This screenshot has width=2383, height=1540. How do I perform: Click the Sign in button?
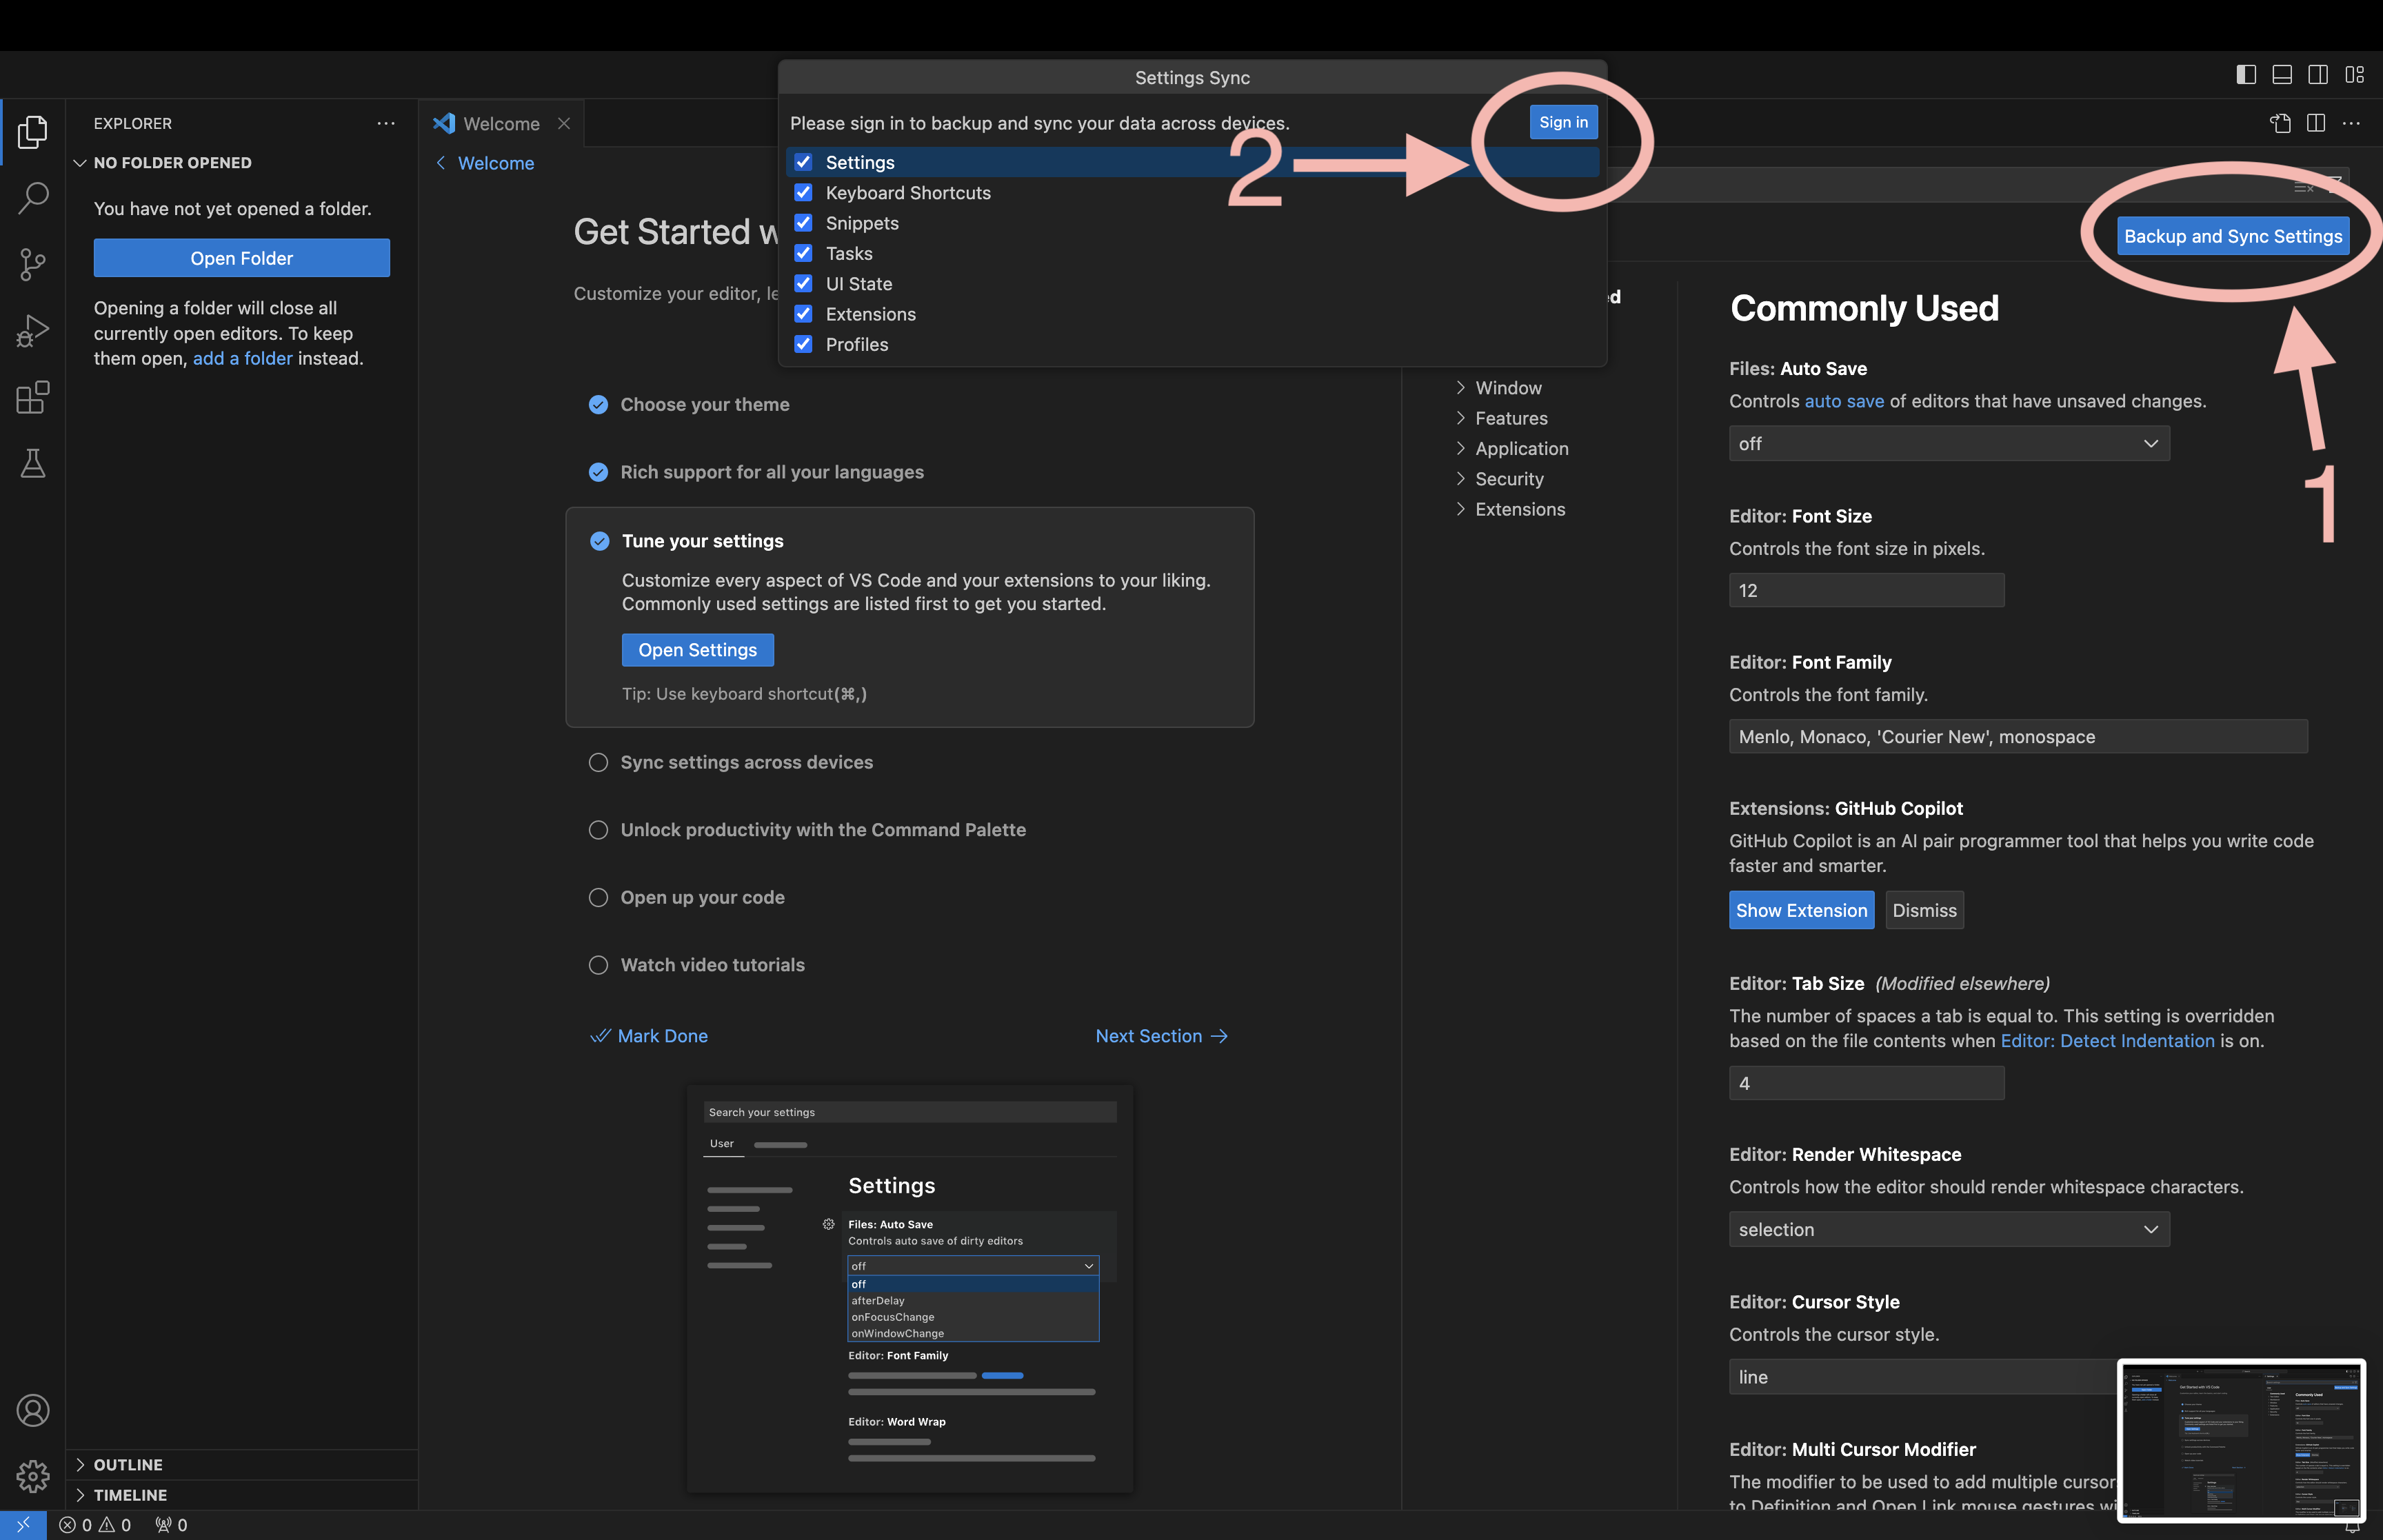point(1563,122)
